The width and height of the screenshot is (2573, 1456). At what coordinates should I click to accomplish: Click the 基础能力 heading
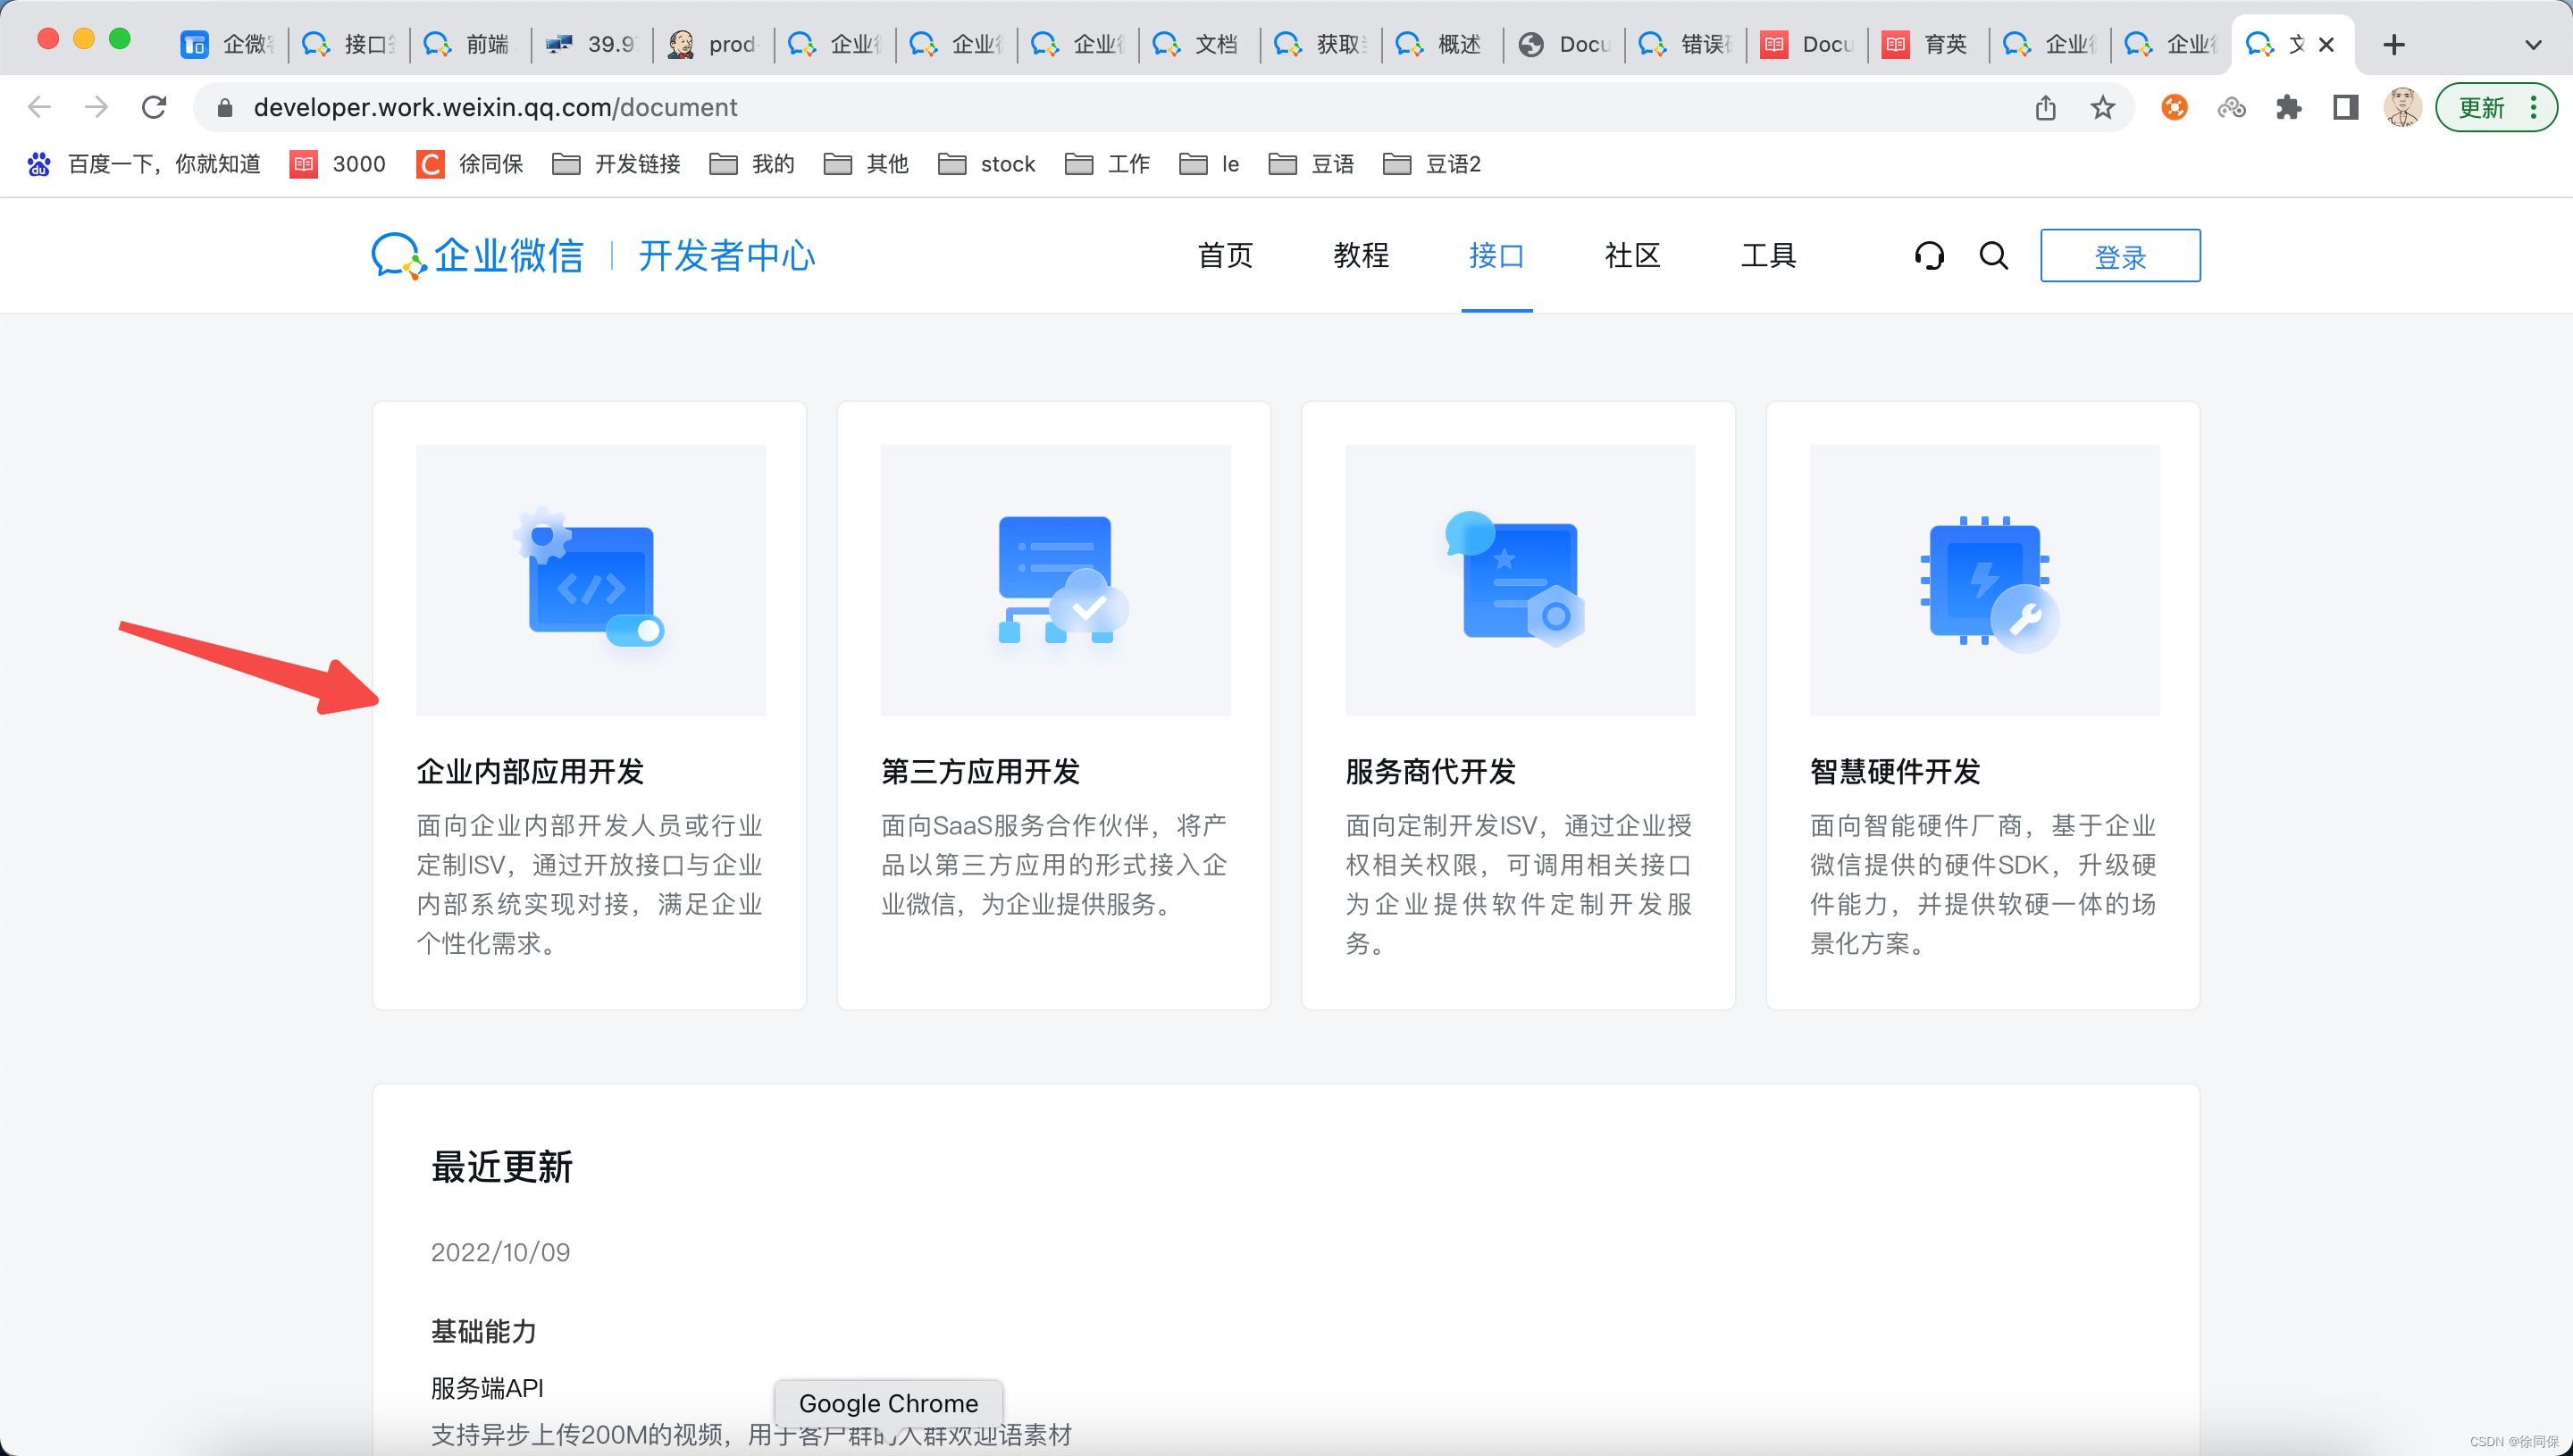point(483,1331)
